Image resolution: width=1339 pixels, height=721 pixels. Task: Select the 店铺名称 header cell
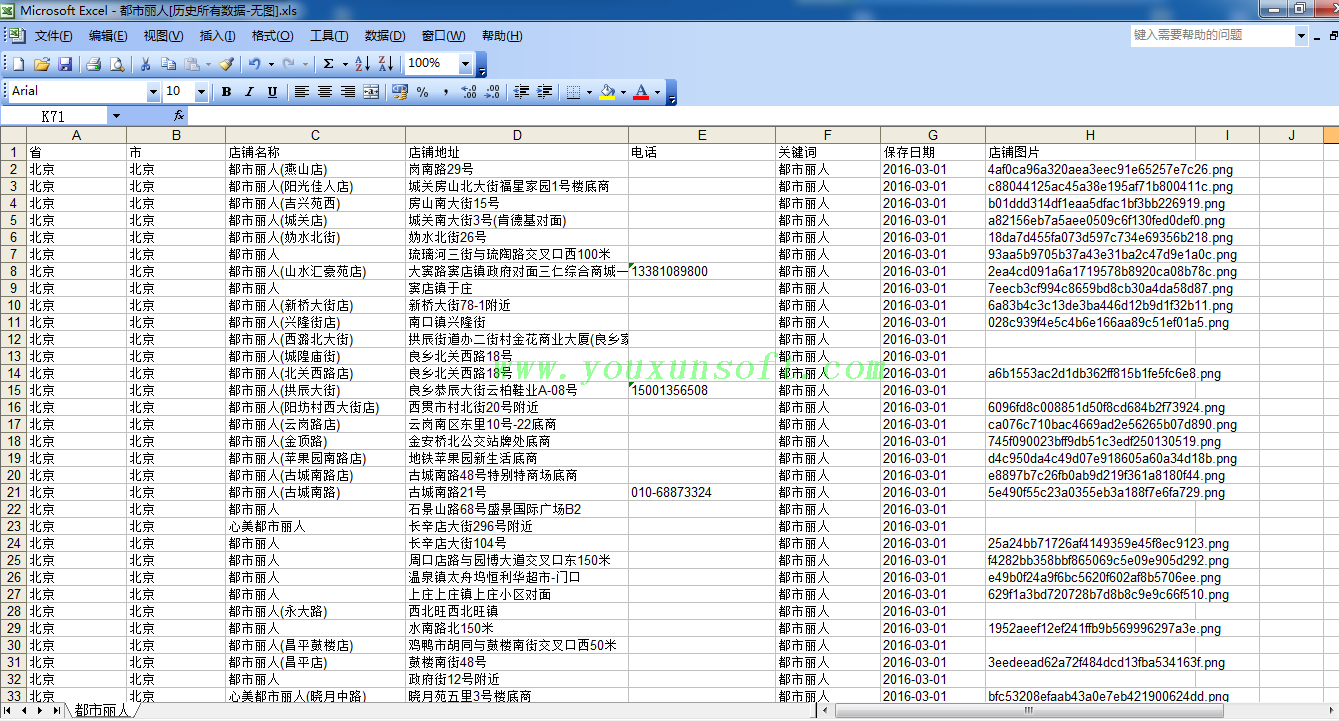click(x=315, y=152)
